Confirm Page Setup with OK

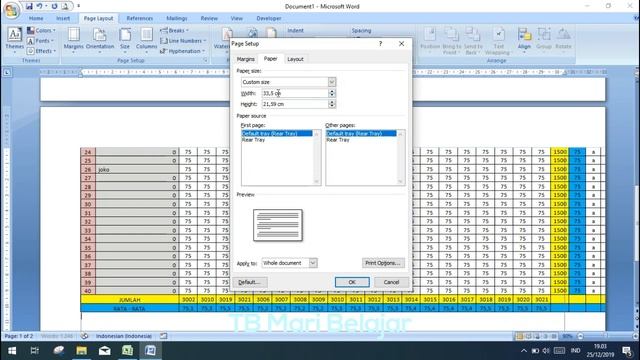tap(352, 282)
